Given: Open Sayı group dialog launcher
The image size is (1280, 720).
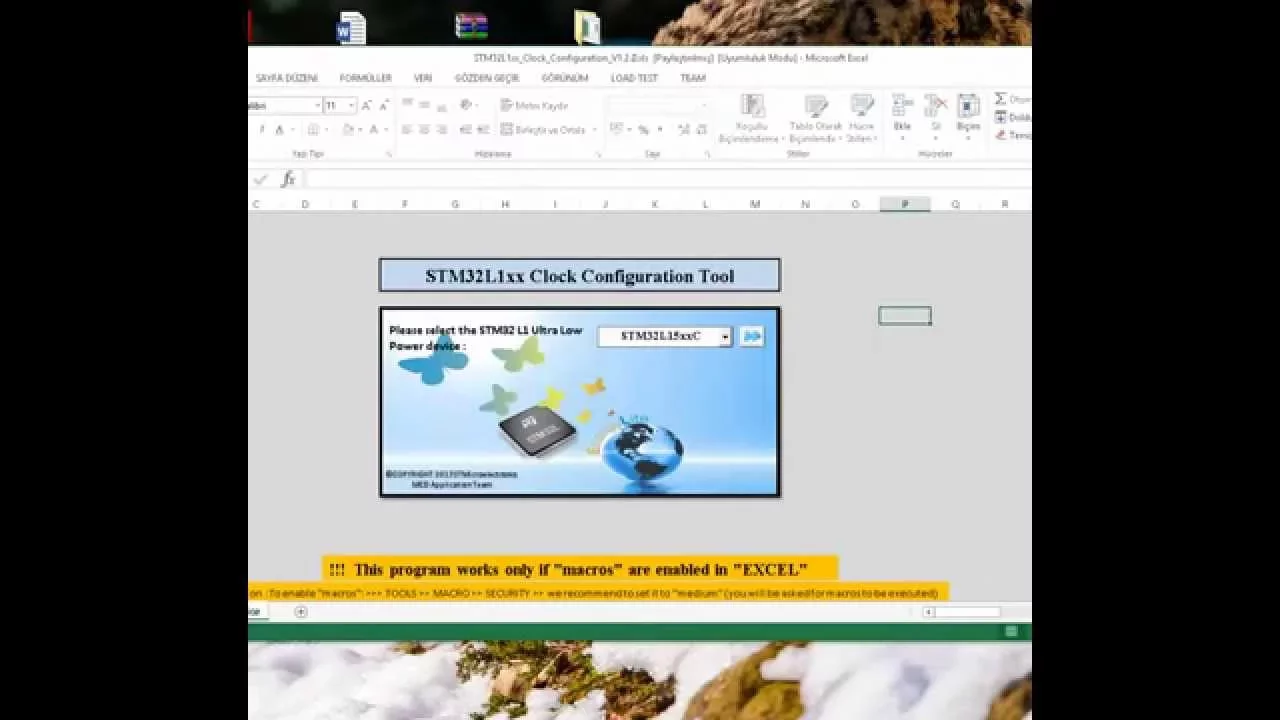Looking at the screenshot, I should tap(707, 155).
